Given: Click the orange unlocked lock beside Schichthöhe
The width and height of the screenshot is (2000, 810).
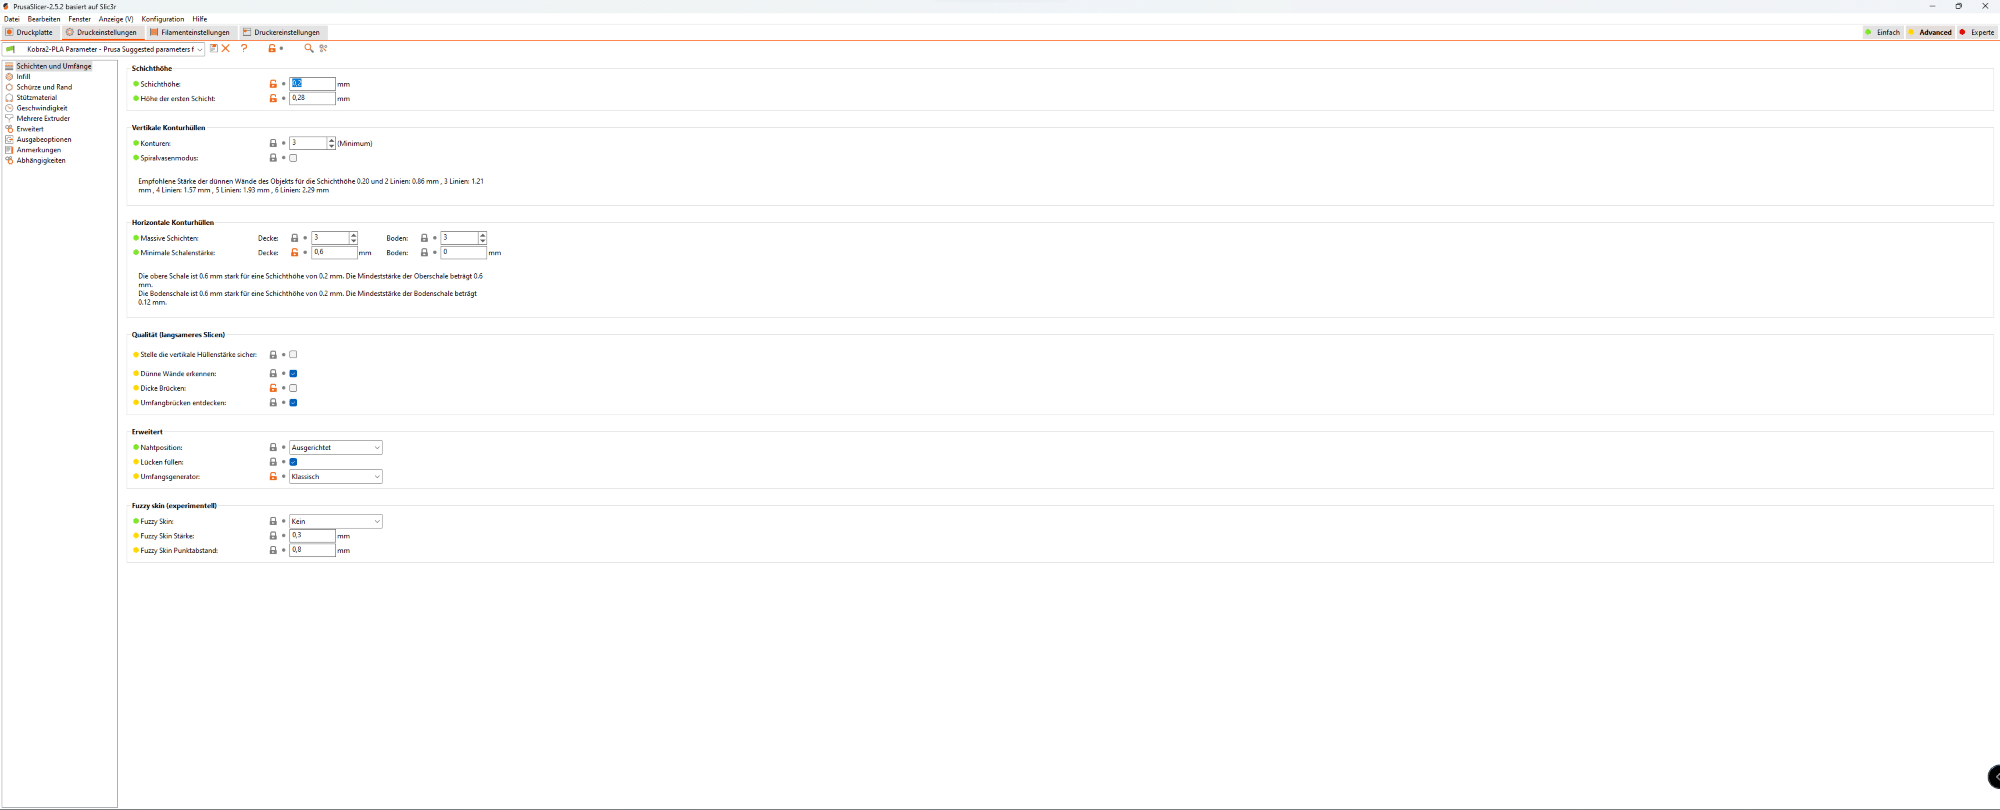Looking at the screenshot, I should click(273, 84).
